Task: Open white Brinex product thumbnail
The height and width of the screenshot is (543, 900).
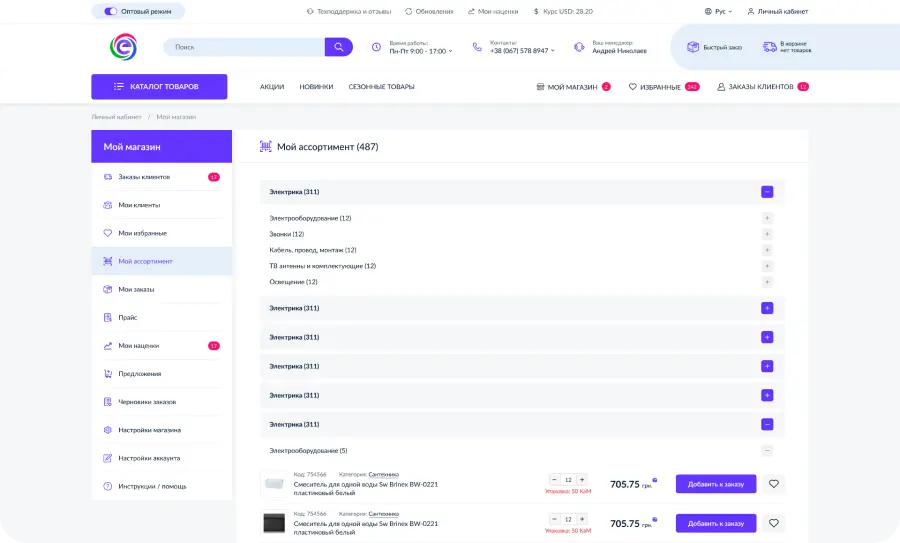Action: click(274, 484)
